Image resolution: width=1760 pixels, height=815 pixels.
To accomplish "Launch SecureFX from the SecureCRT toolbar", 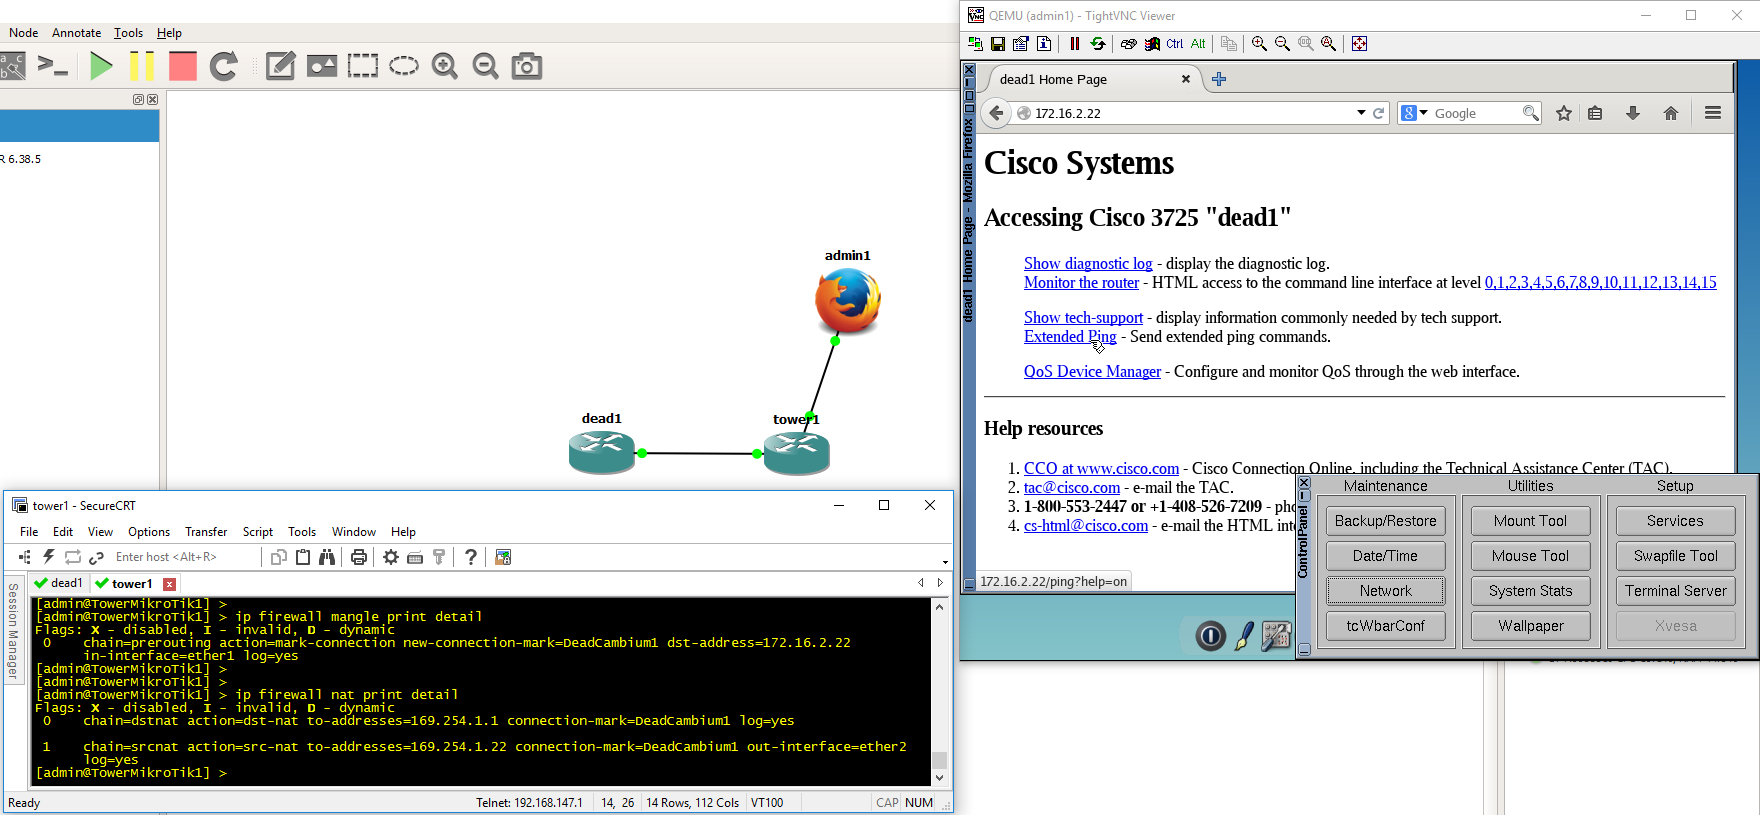I will coord(503,557).
